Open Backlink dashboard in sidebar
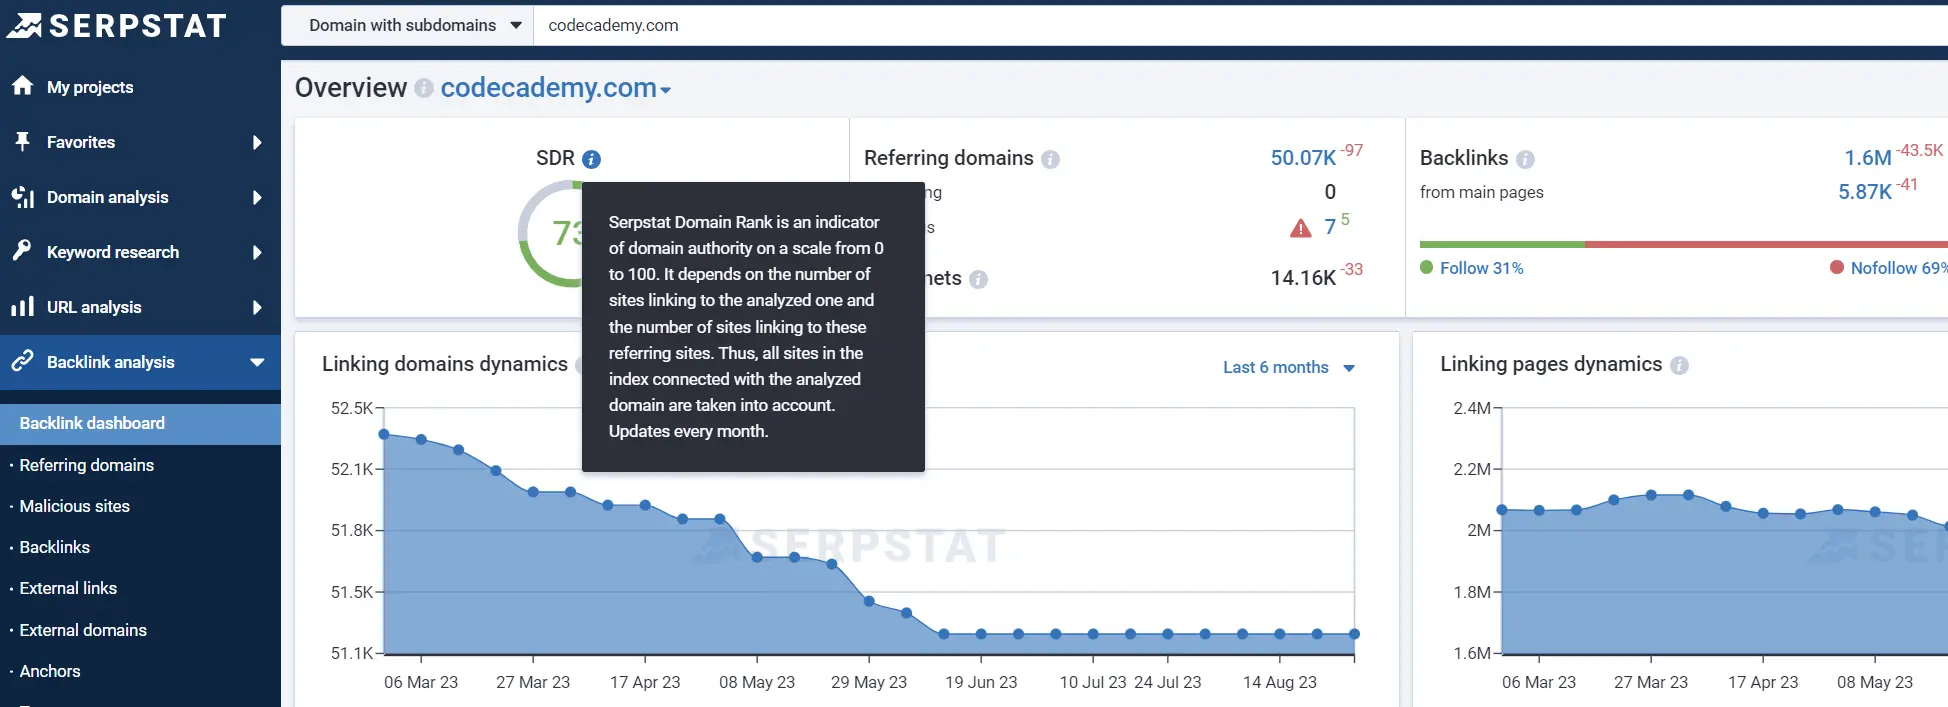The height and width of the screenshot is (707, 1948). 140,423
